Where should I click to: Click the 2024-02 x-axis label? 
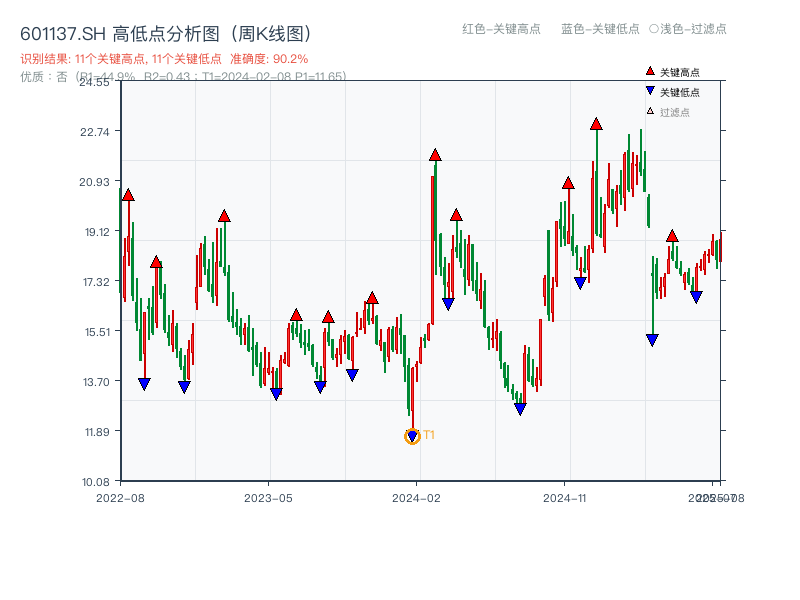[x=416, y=498]
